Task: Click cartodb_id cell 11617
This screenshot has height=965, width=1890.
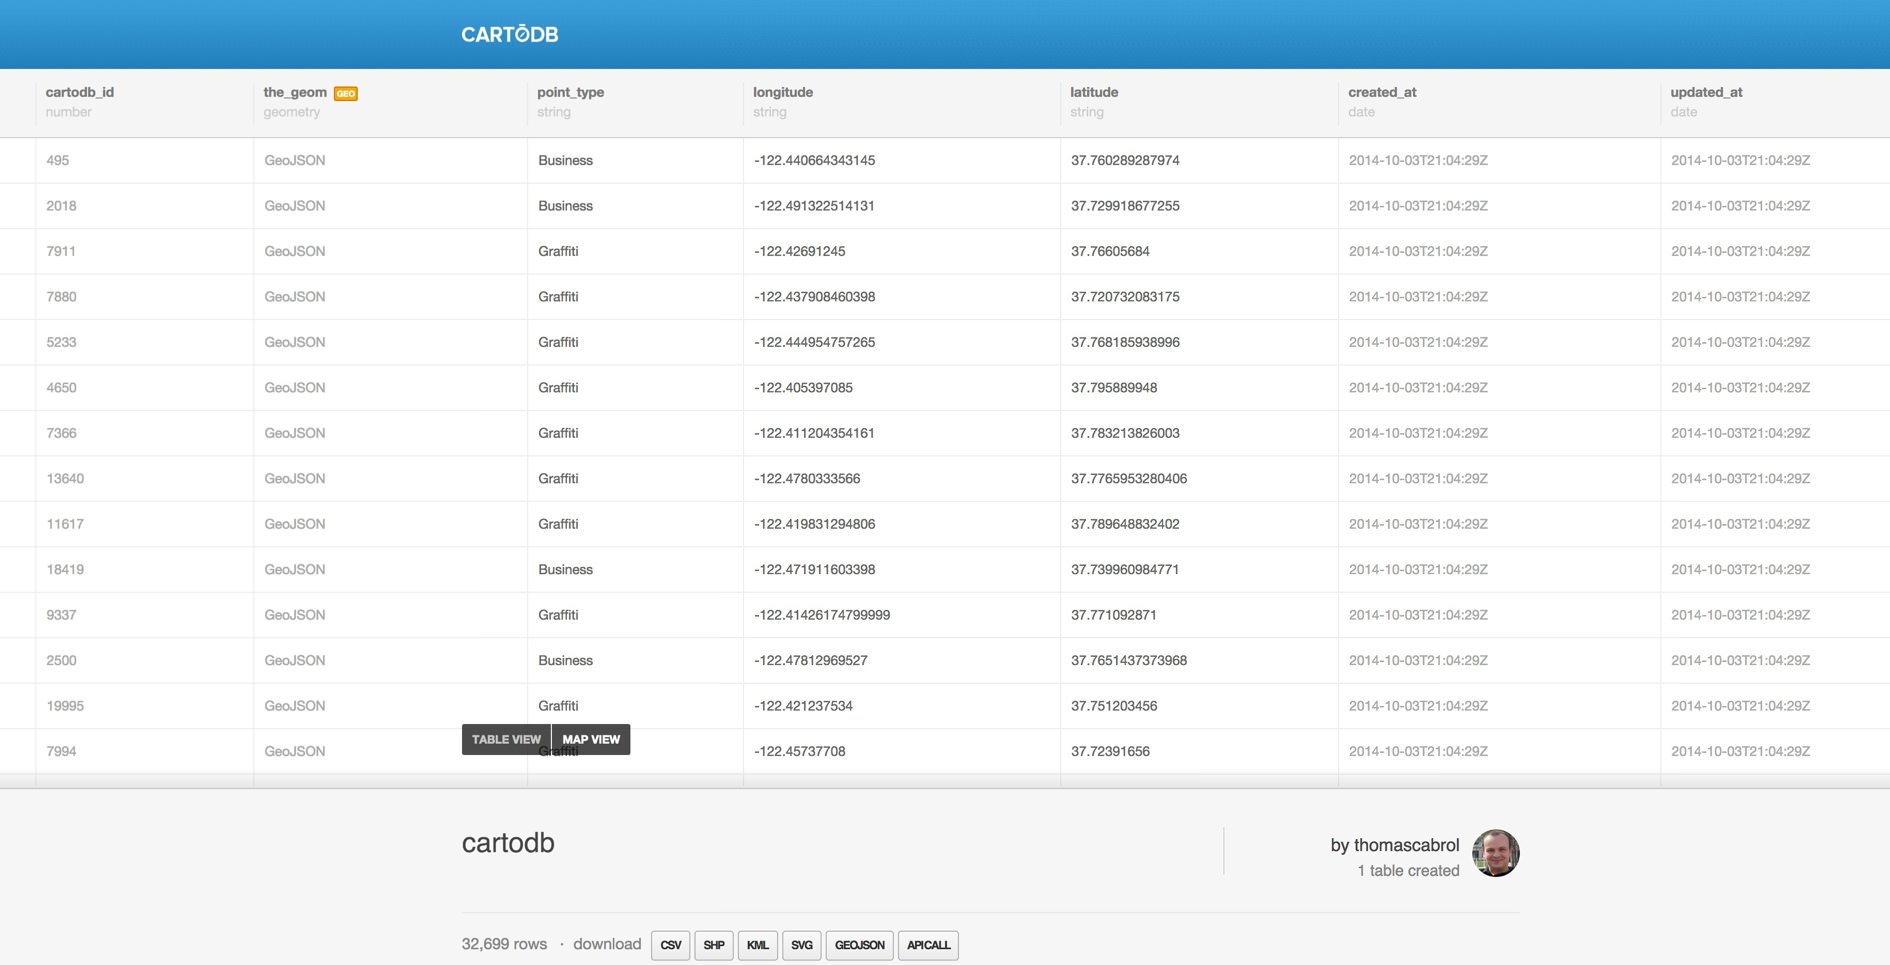Action: (65, 524)
